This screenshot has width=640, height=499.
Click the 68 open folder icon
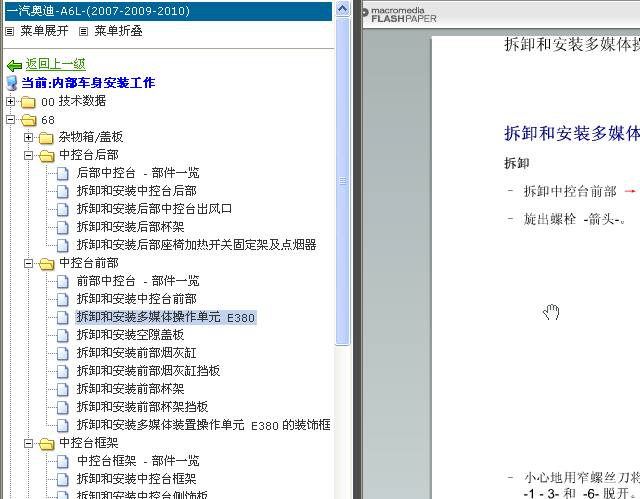[x=29, y=120]
